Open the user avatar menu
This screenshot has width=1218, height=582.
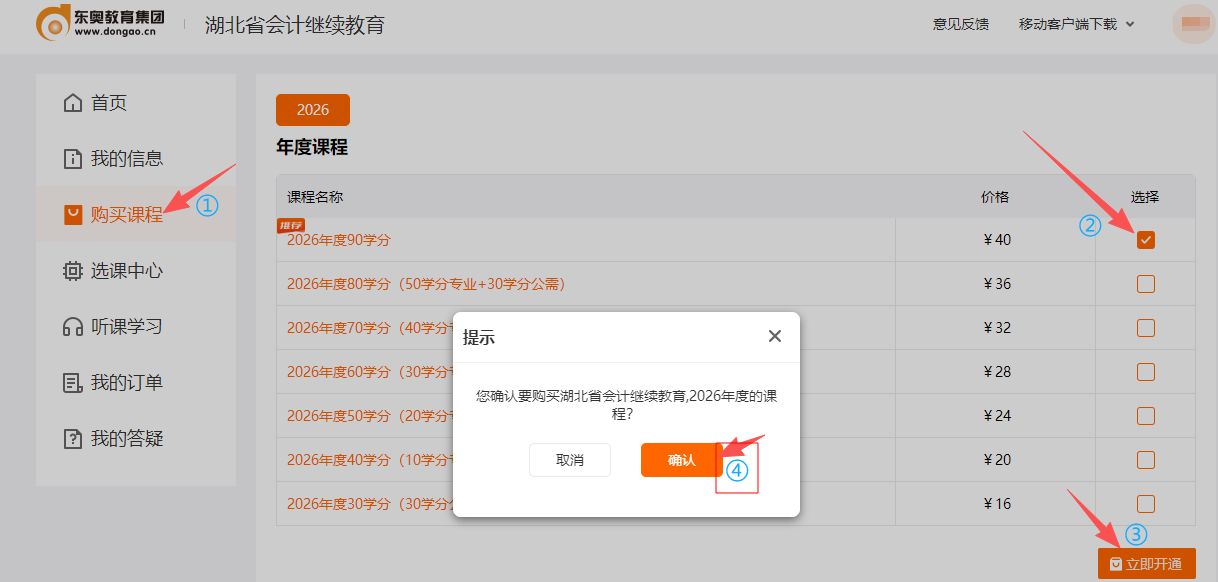1192,24
